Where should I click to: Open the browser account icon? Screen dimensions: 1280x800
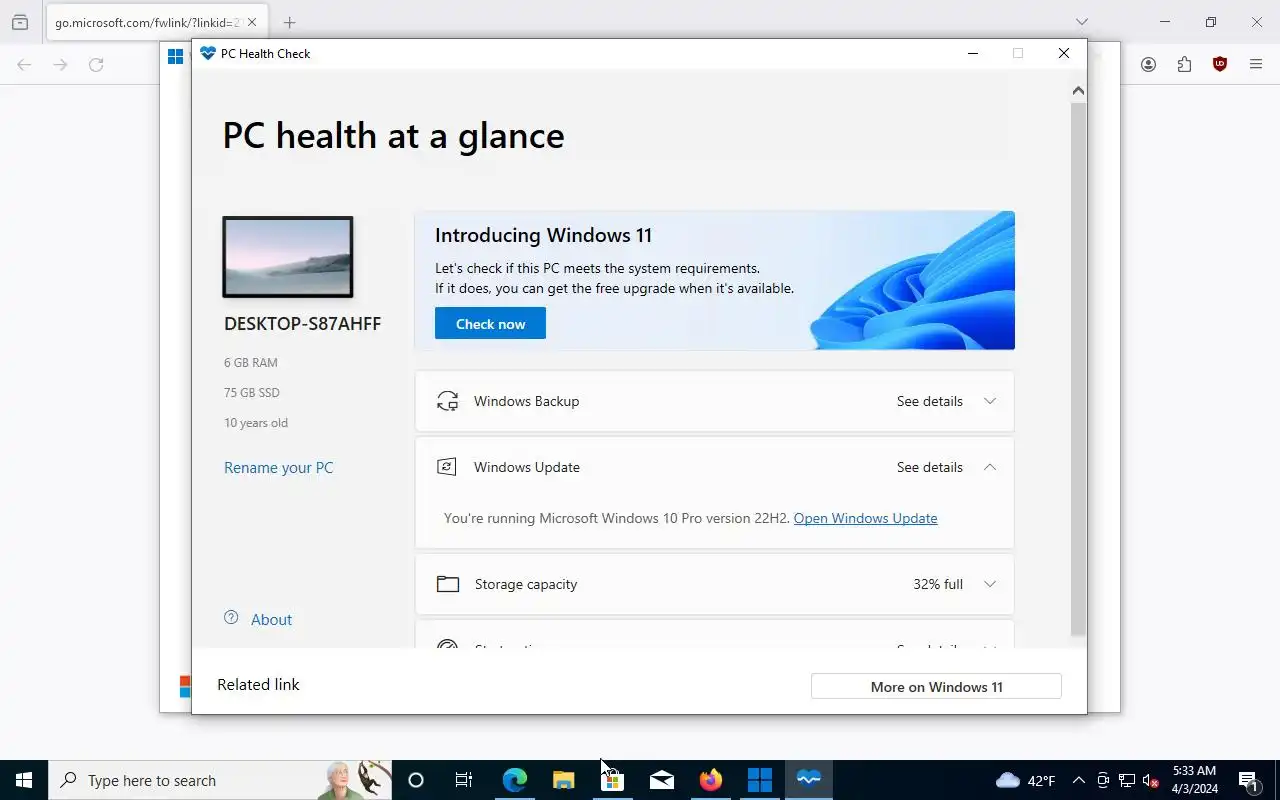(1148, 64)
